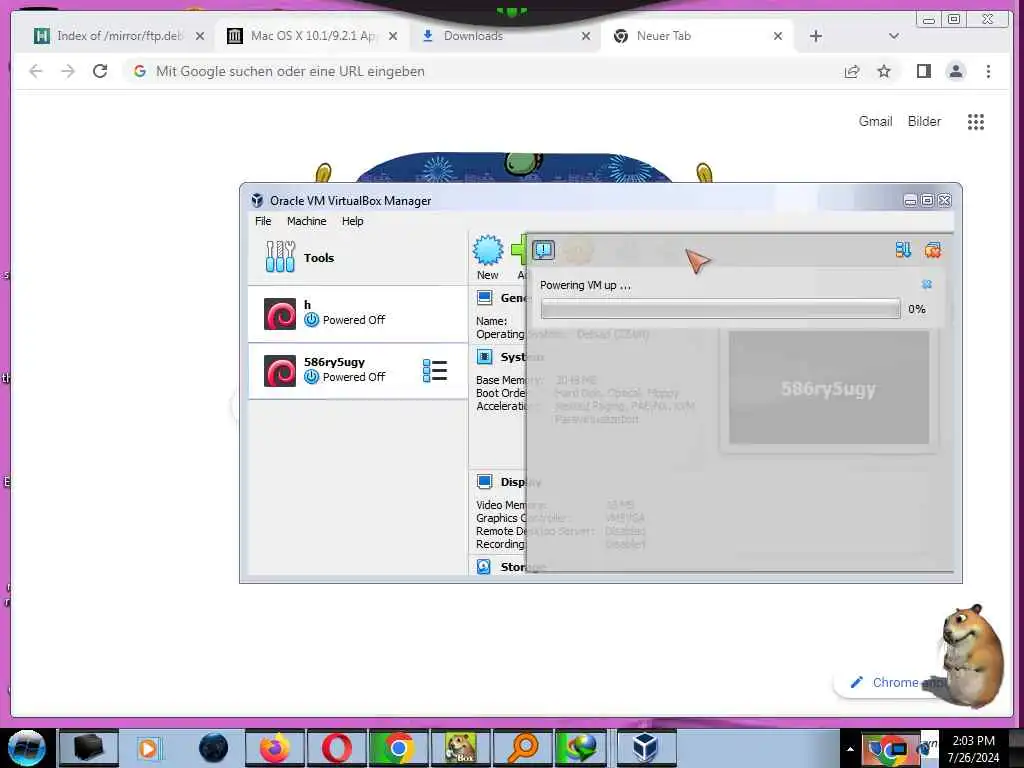
Task: Open the Google apps grid
Action: [976, 121]
